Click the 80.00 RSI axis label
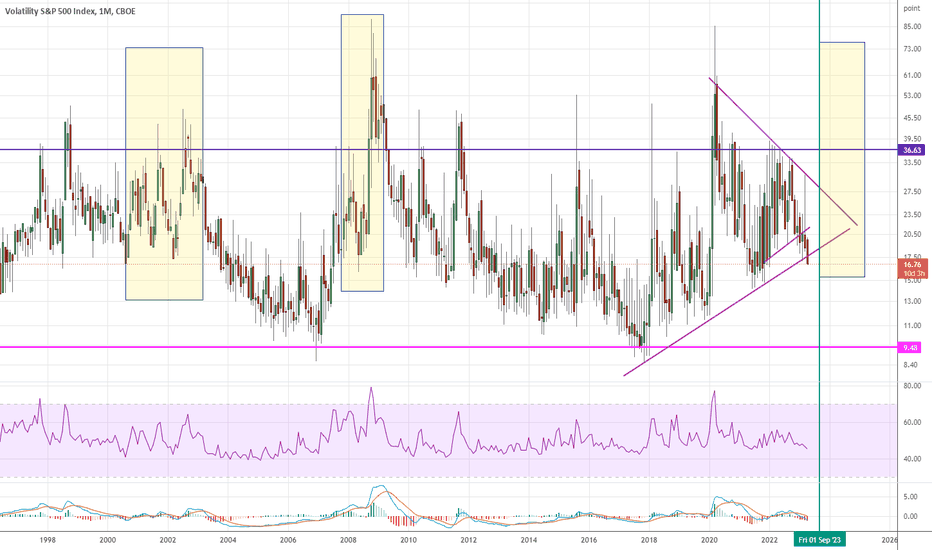 [912, 386]
